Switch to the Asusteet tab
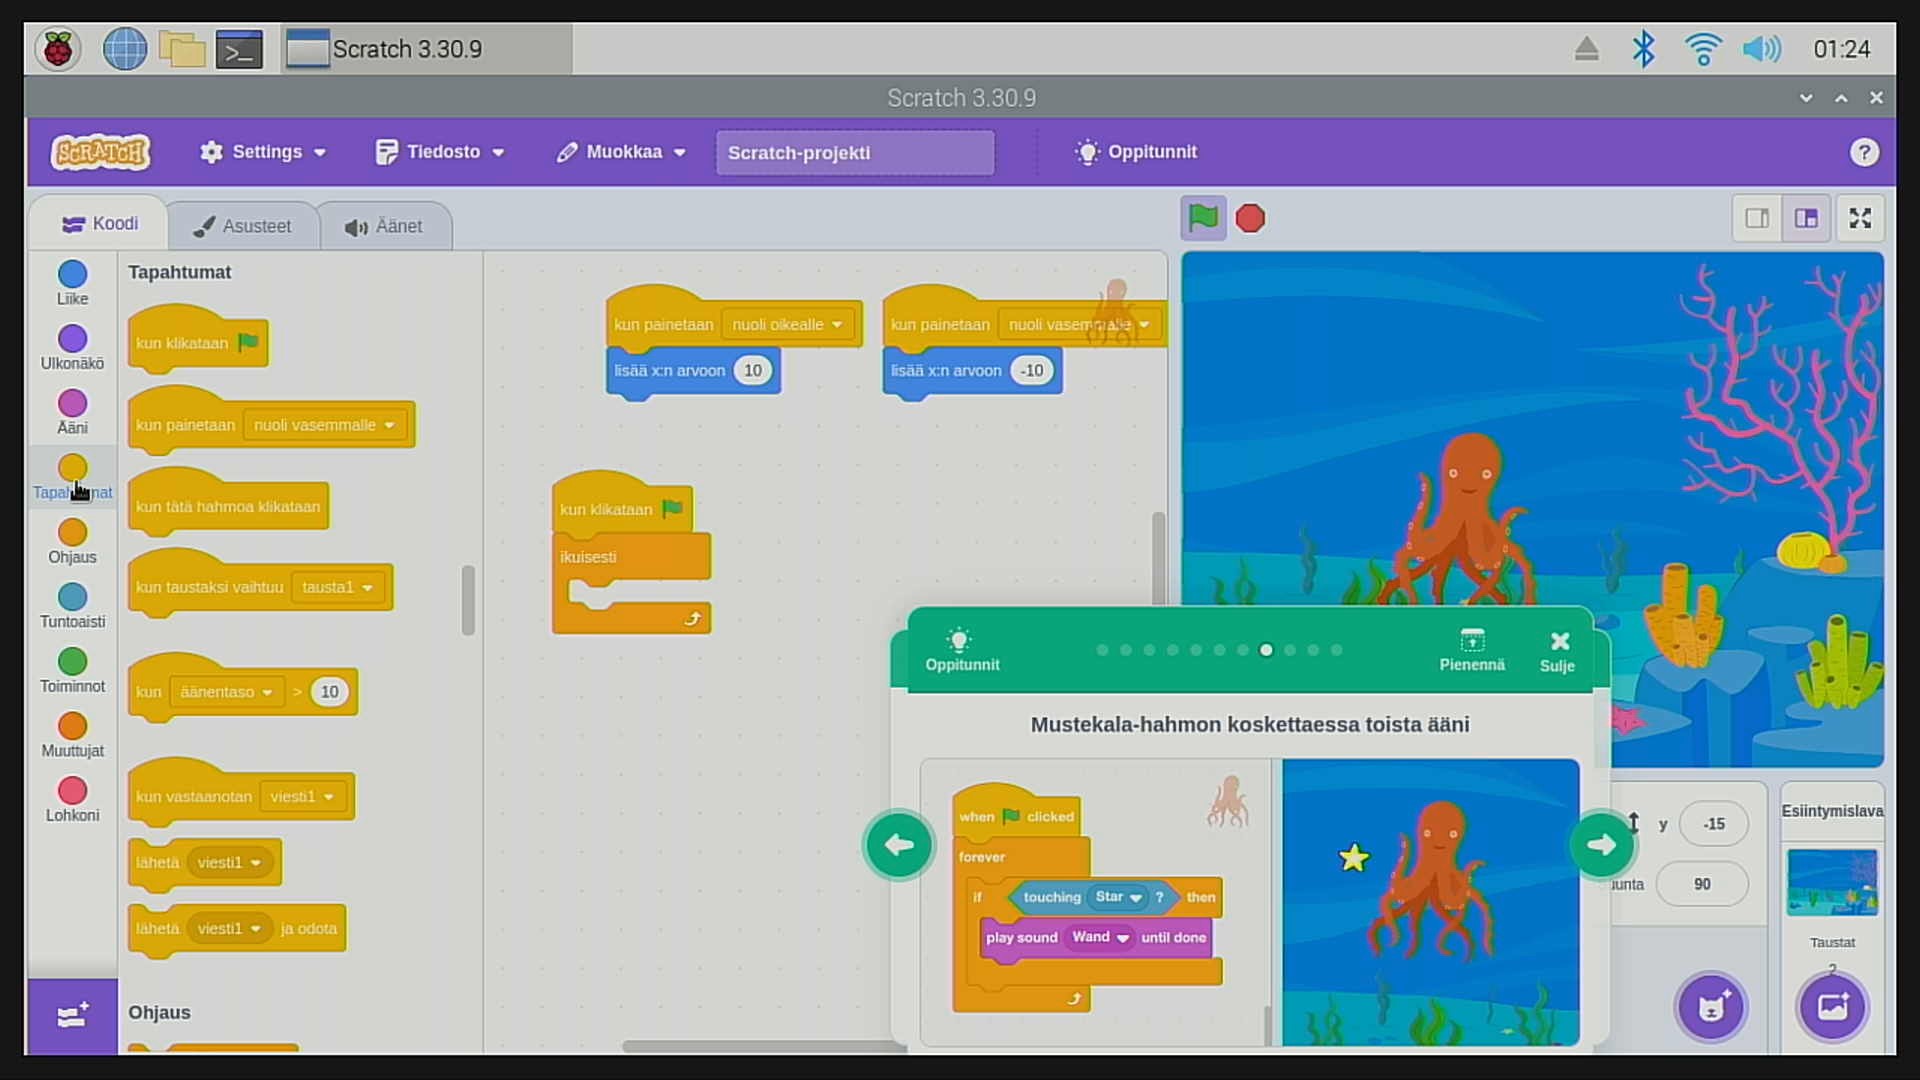Viewport: 1920px width, 1080px height. pyautogui.click(x=243, y=227)
